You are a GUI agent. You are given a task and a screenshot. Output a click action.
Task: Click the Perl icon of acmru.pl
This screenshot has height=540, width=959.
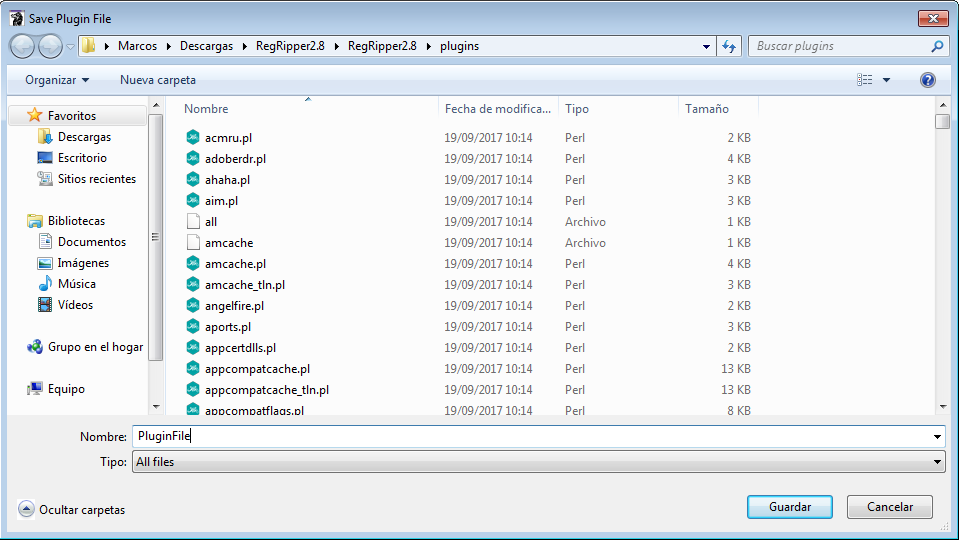pyautogui.click(x=194, y=138)
